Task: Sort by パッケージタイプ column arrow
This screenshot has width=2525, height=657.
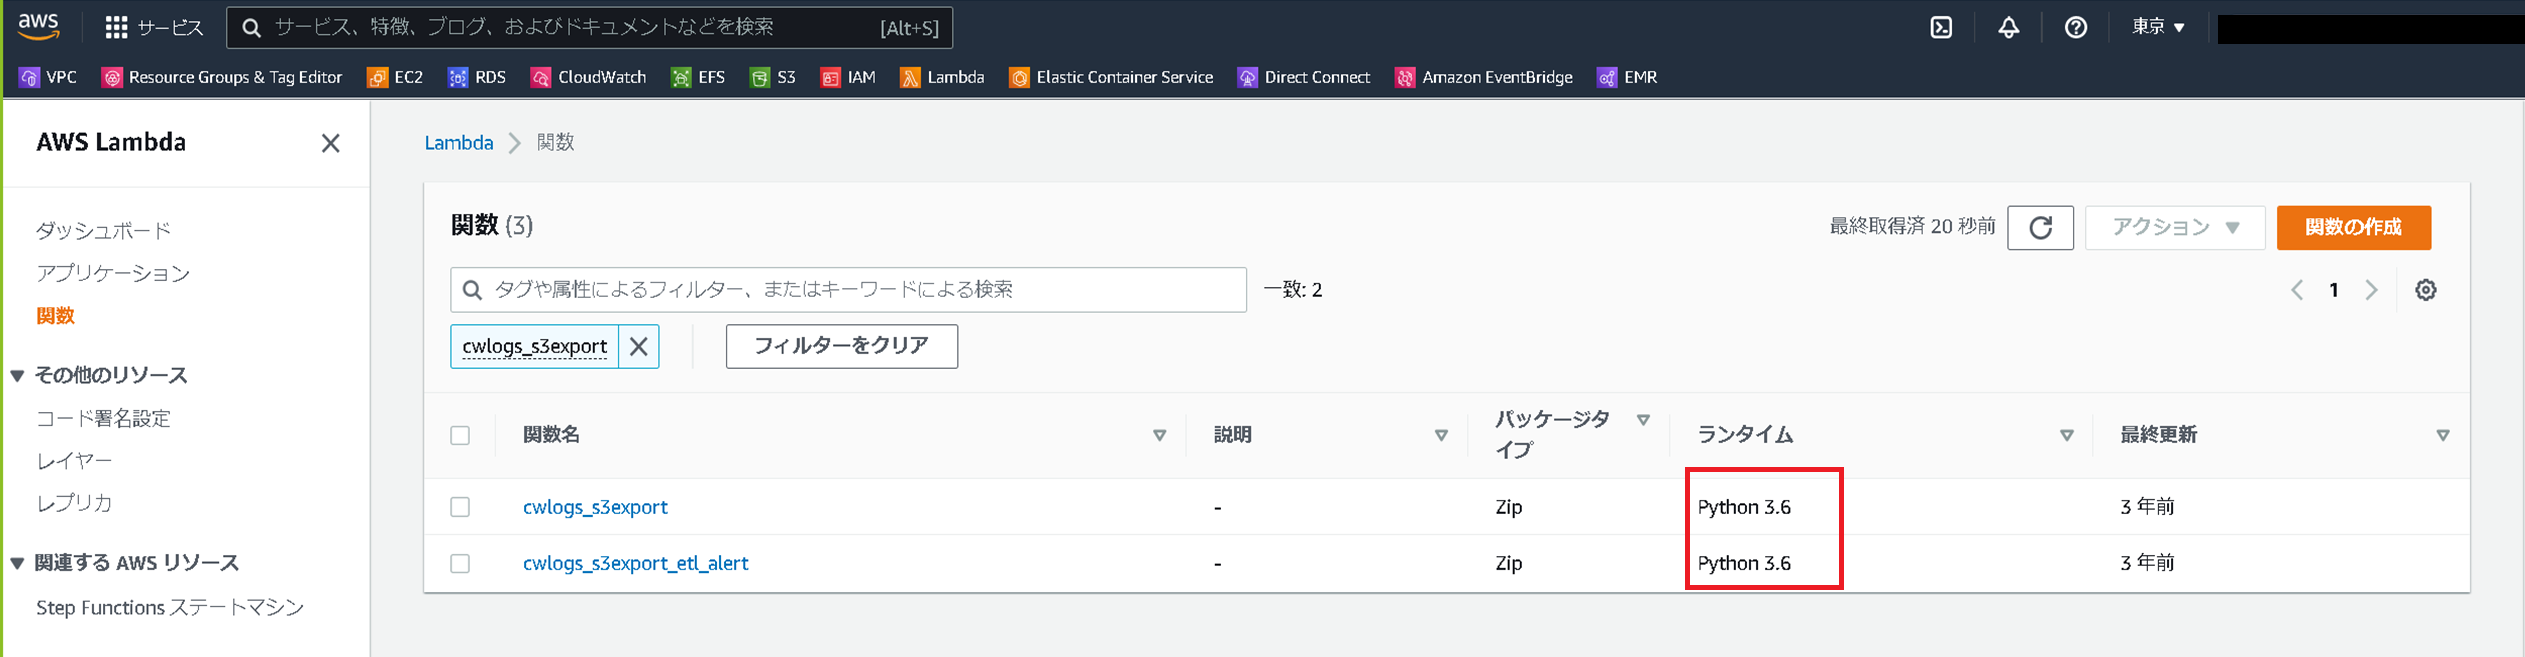Action: pyautogui.click(x=1643, y=420)
